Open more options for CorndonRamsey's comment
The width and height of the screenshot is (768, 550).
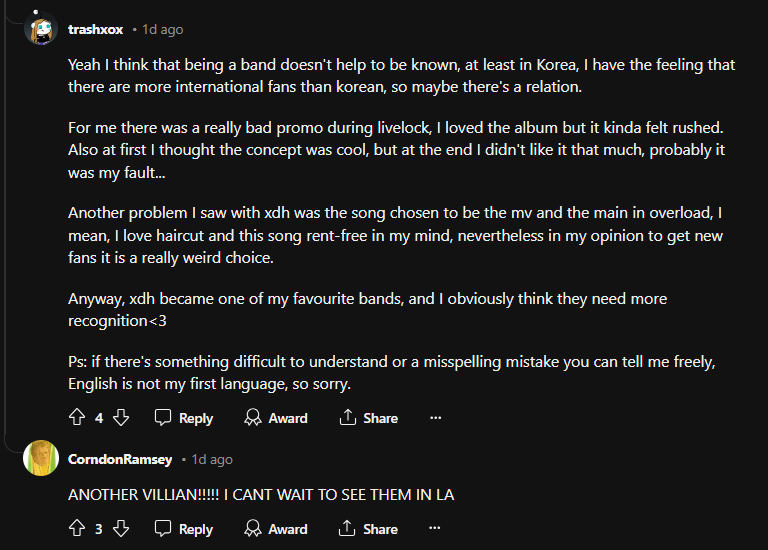pyautogui.click(x=435, y=529)
